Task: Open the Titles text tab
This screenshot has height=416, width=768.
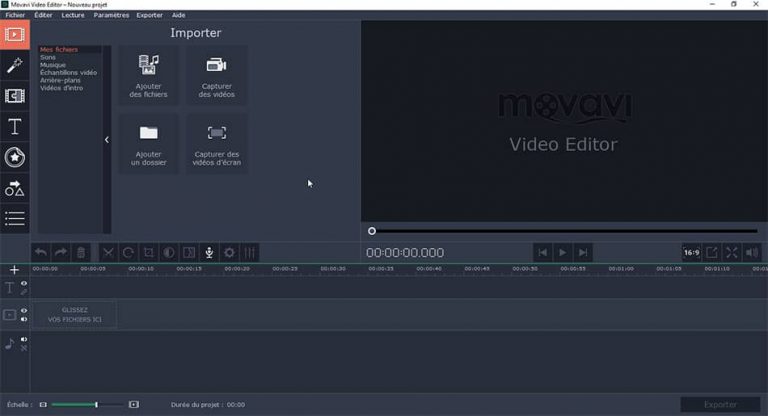Action: 15,127
